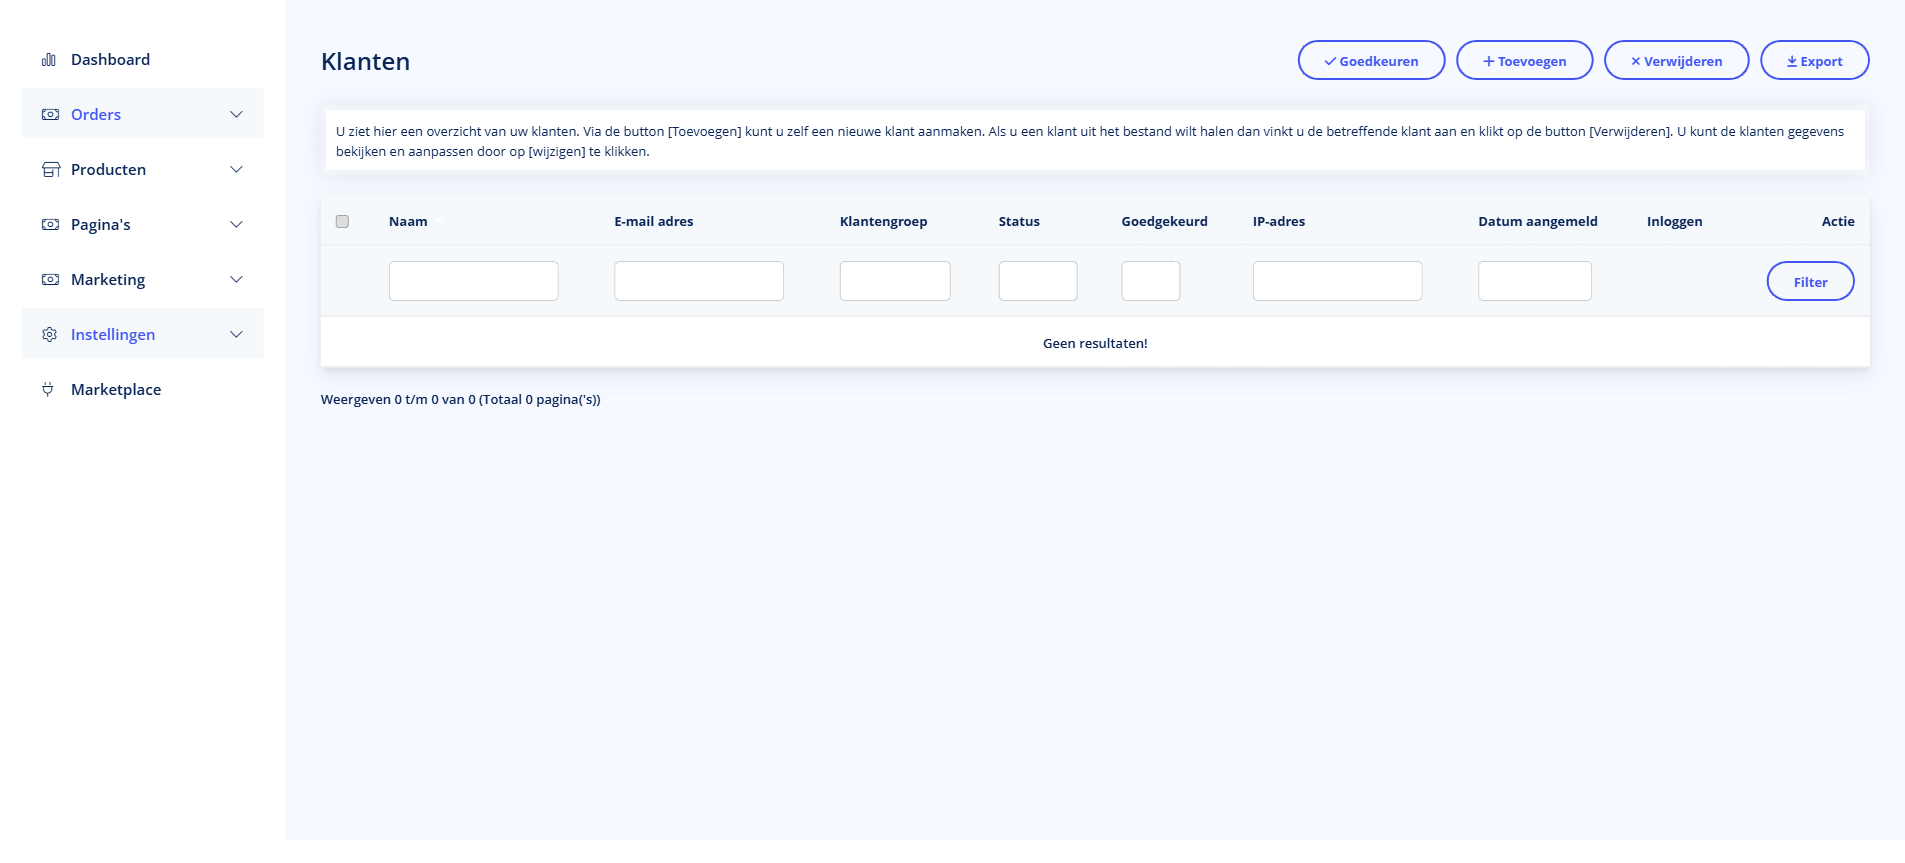Click the Producten shop icon
This screenshot has width=1905, height=863.
click(50, 170)
